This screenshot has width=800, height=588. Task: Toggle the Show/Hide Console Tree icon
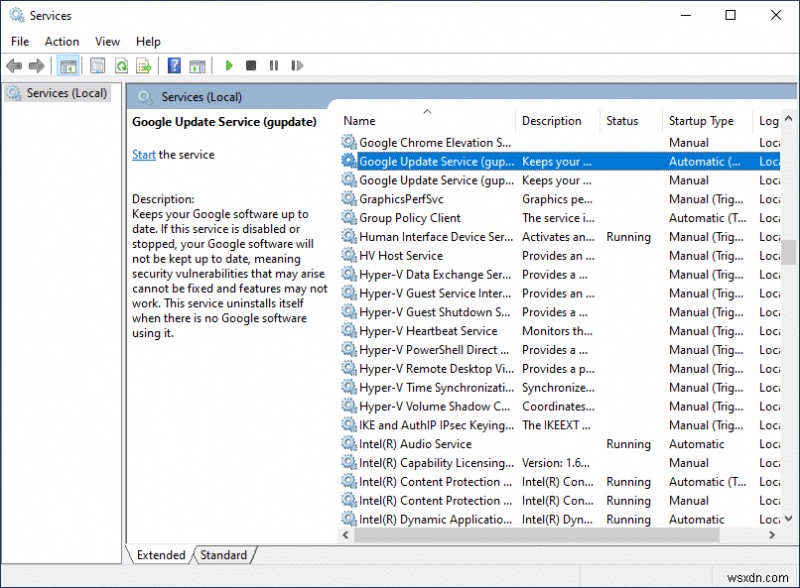coord(67,65)
